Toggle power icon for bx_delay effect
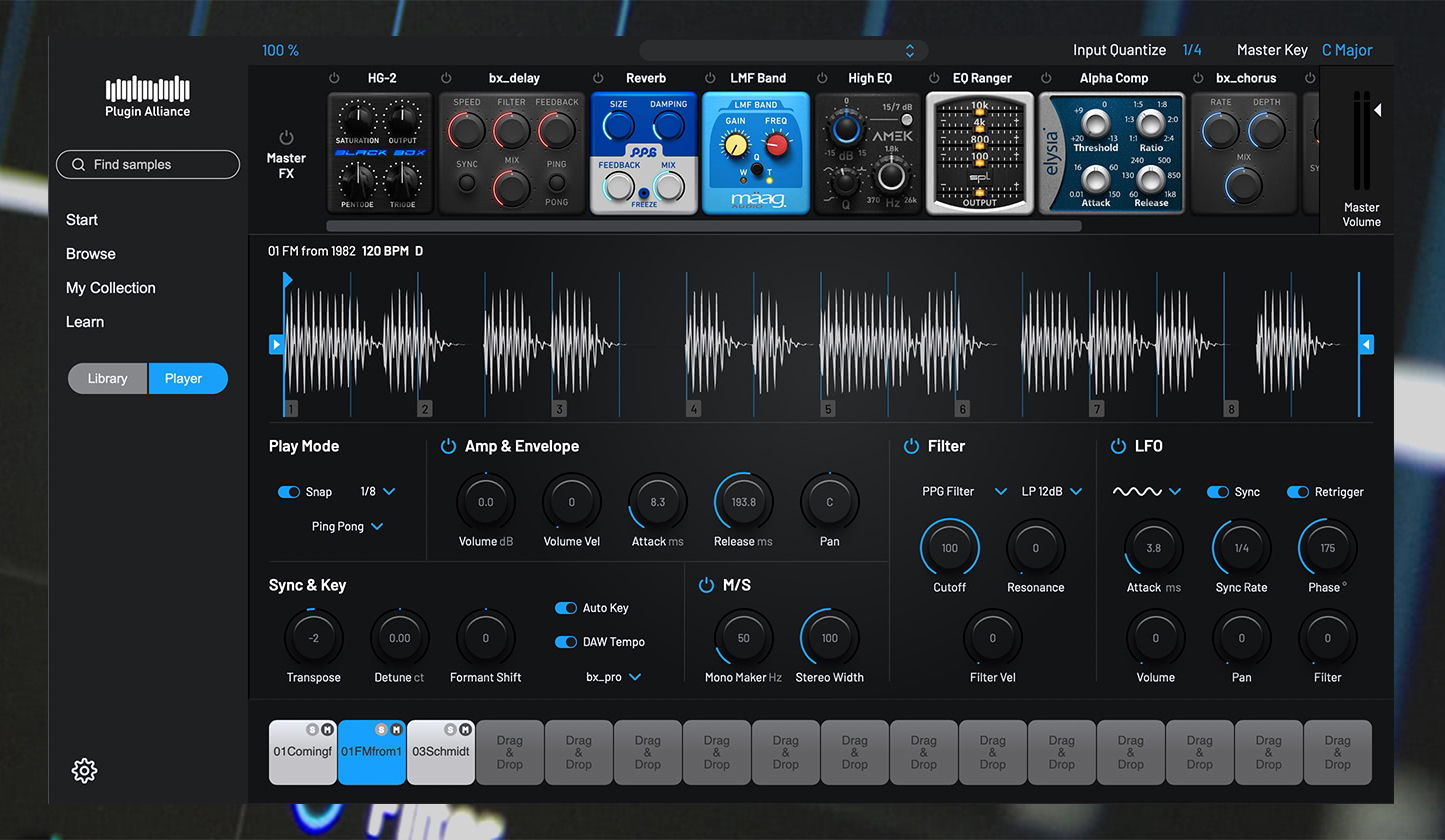The width and height of the screenshot is (1445, 840). (446, 78)
